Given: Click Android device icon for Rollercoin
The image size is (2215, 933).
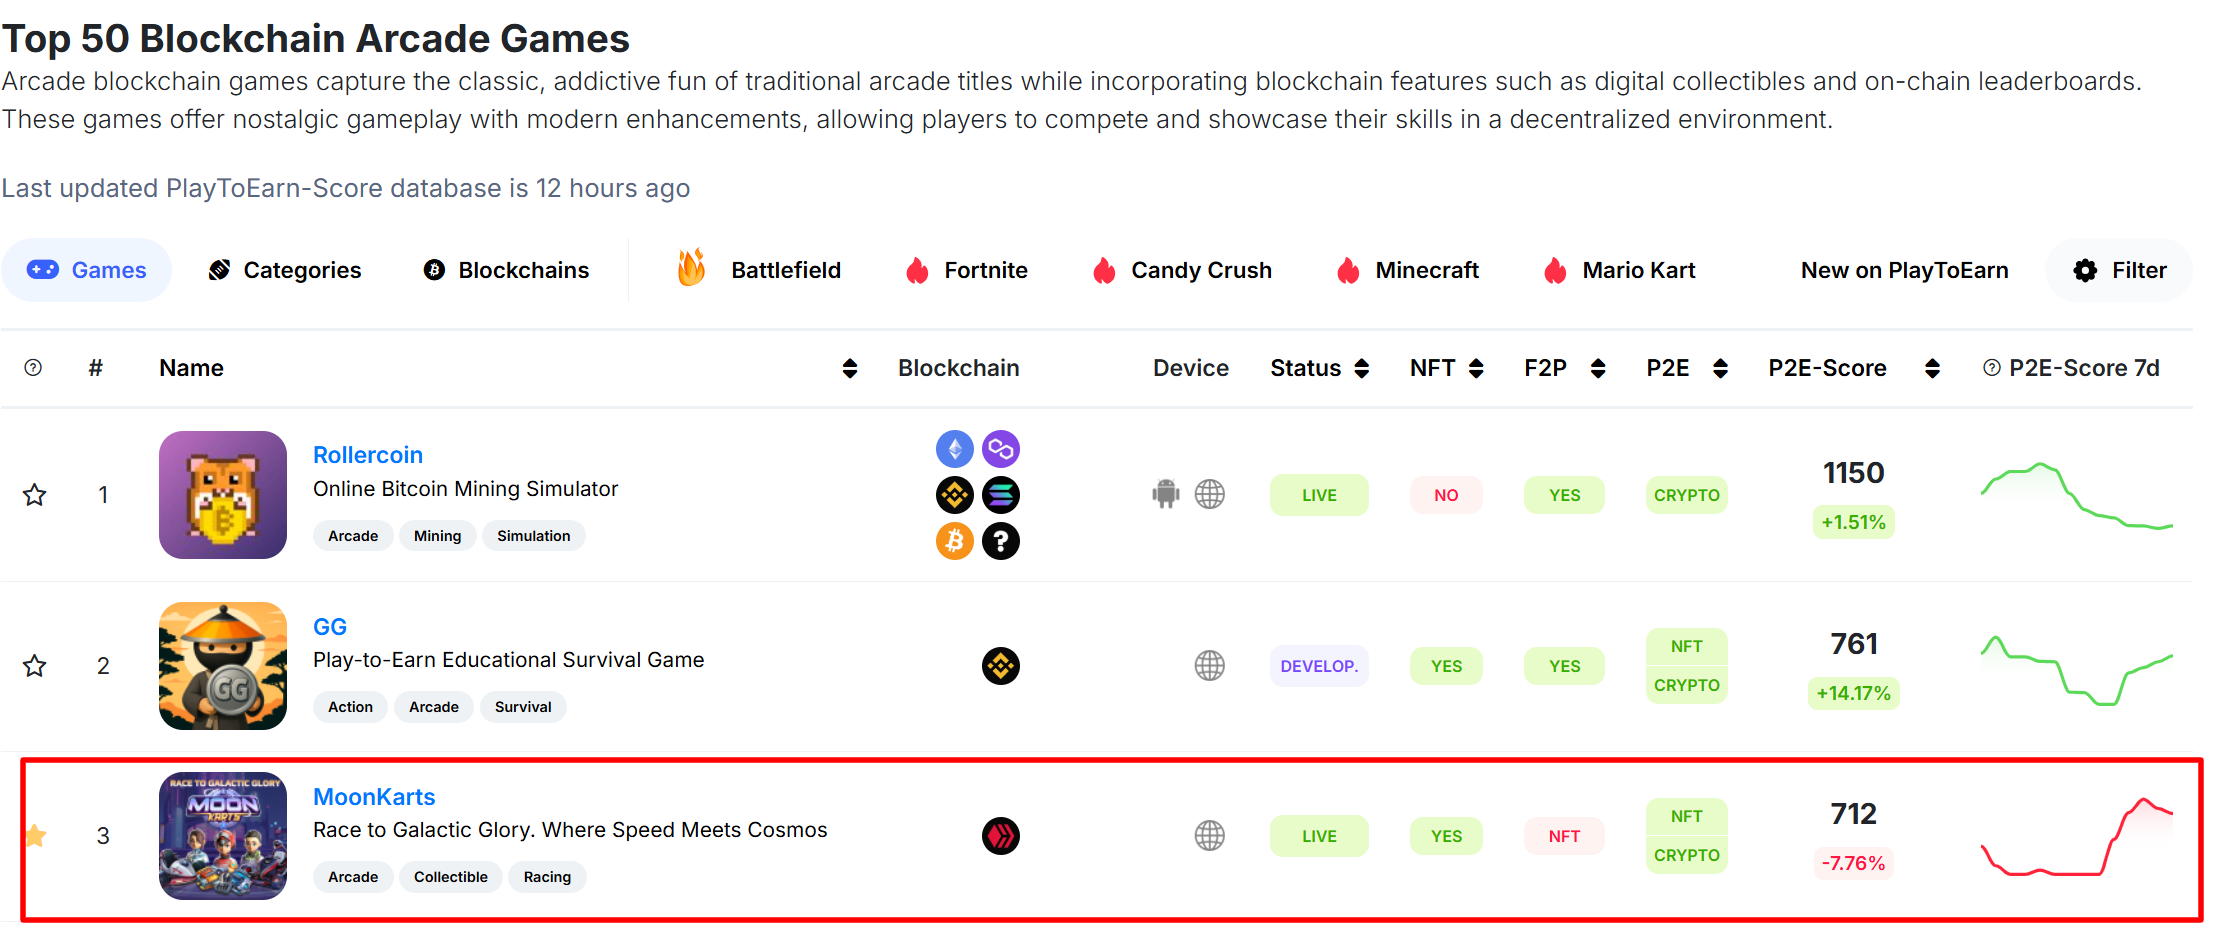Looking at the screenshot, I should coord(1166,494).
